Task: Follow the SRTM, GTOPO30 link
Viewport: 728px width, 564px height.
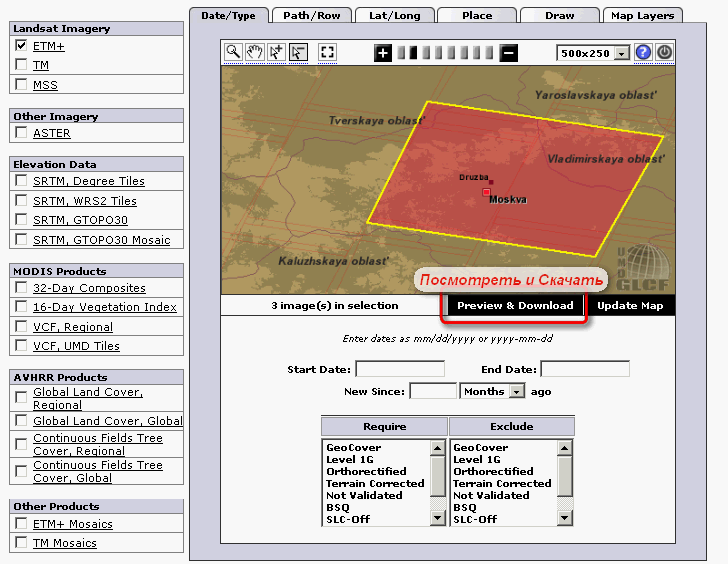Action: [80, 220]
